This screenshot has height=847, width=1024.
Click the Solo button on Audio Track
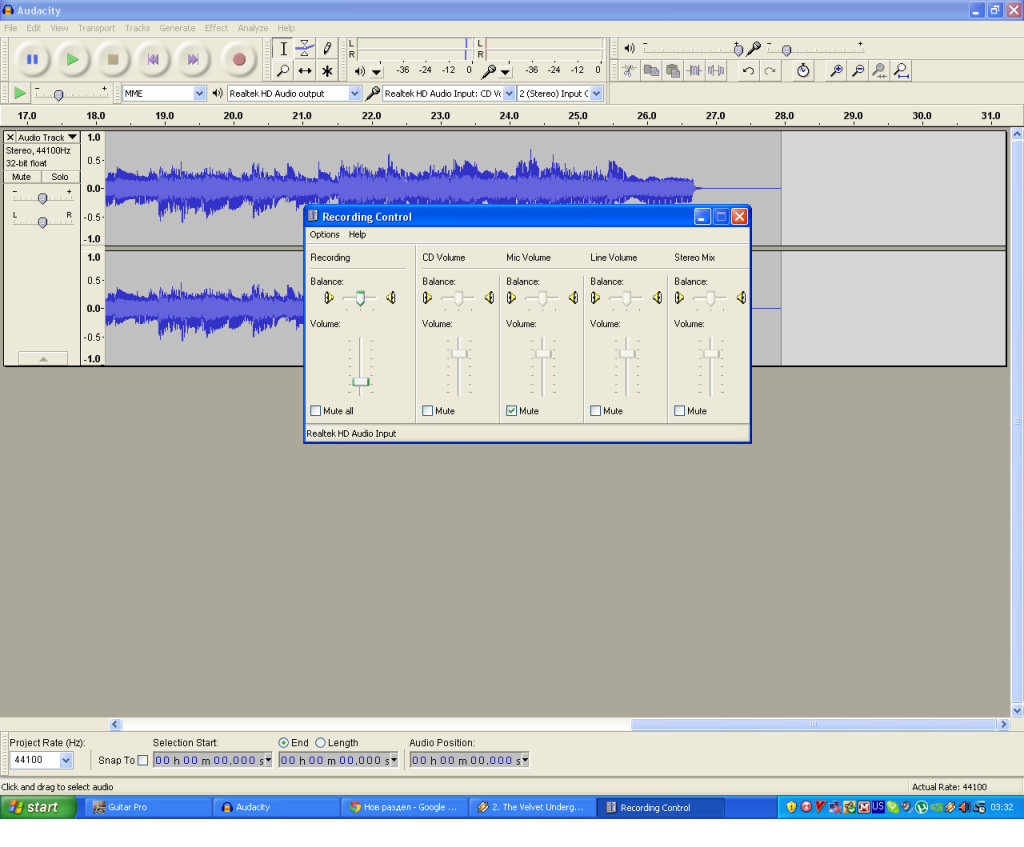60,177
